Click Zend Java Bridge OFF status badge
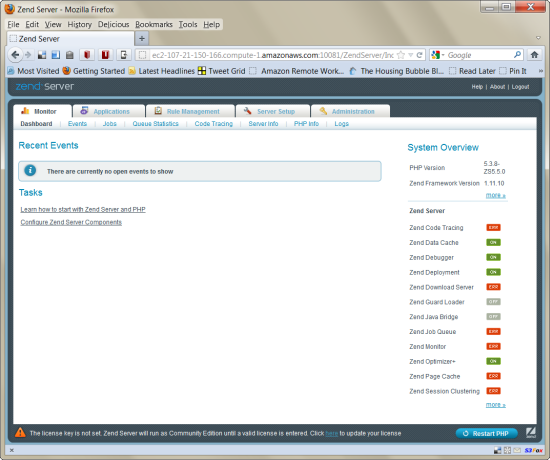550x460 pixels. point(493,316)
